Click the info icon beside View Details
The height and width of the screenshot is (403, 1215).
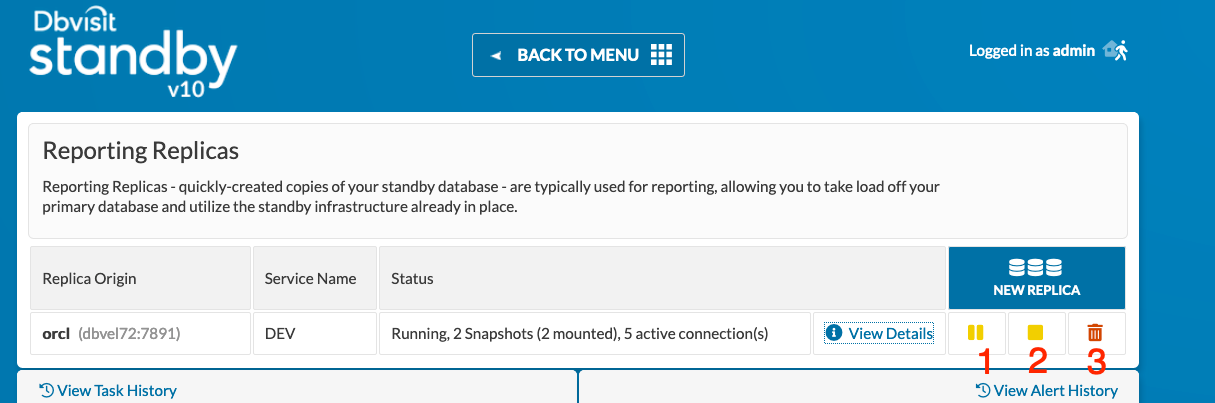(x=834, y=333)
